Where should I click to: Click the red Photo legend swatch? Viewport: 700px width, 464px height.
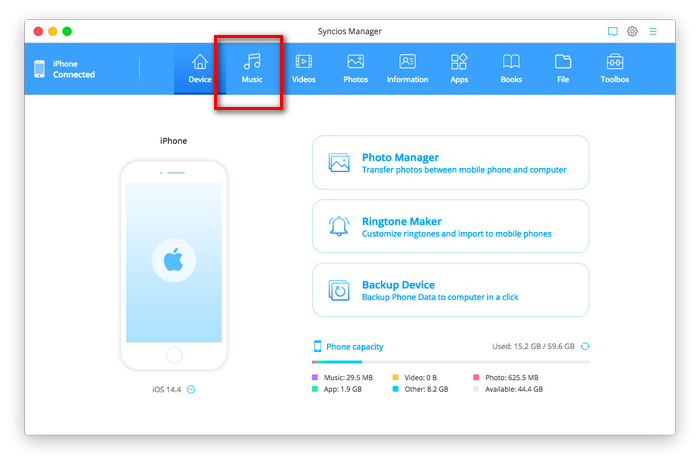click(476, 377)
